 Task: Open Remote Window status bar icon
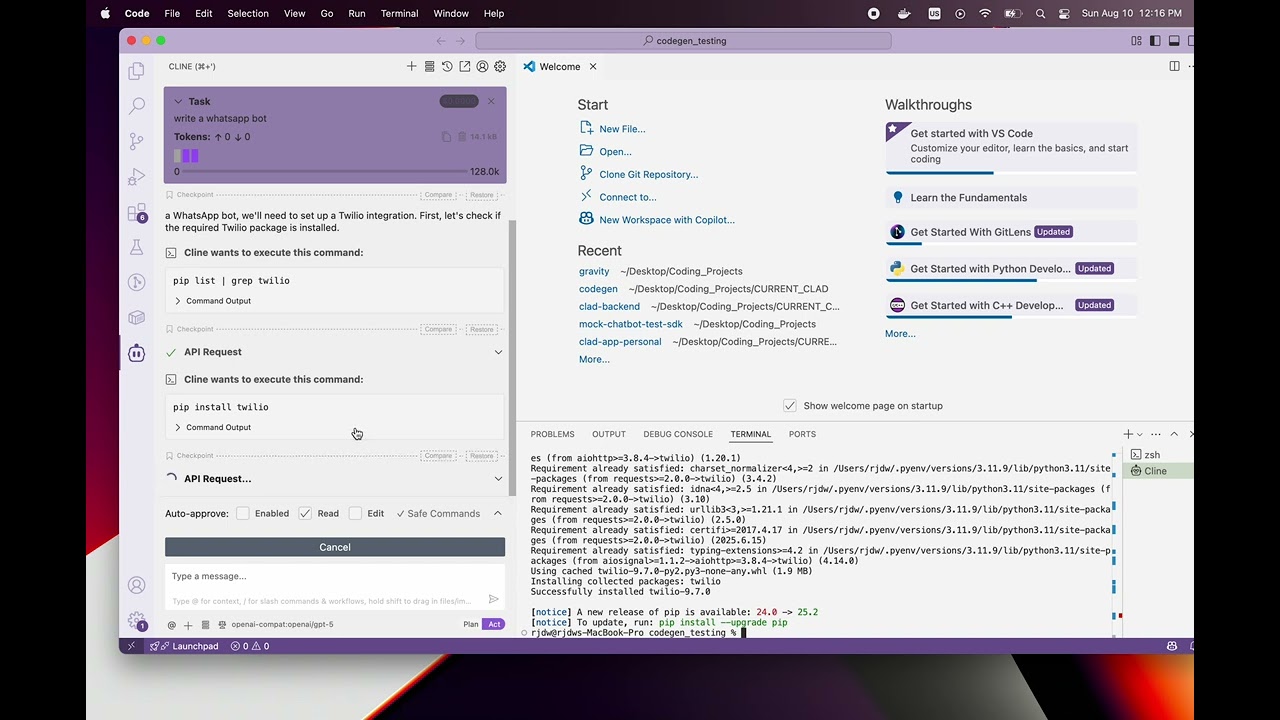click(x=131, y=646)
